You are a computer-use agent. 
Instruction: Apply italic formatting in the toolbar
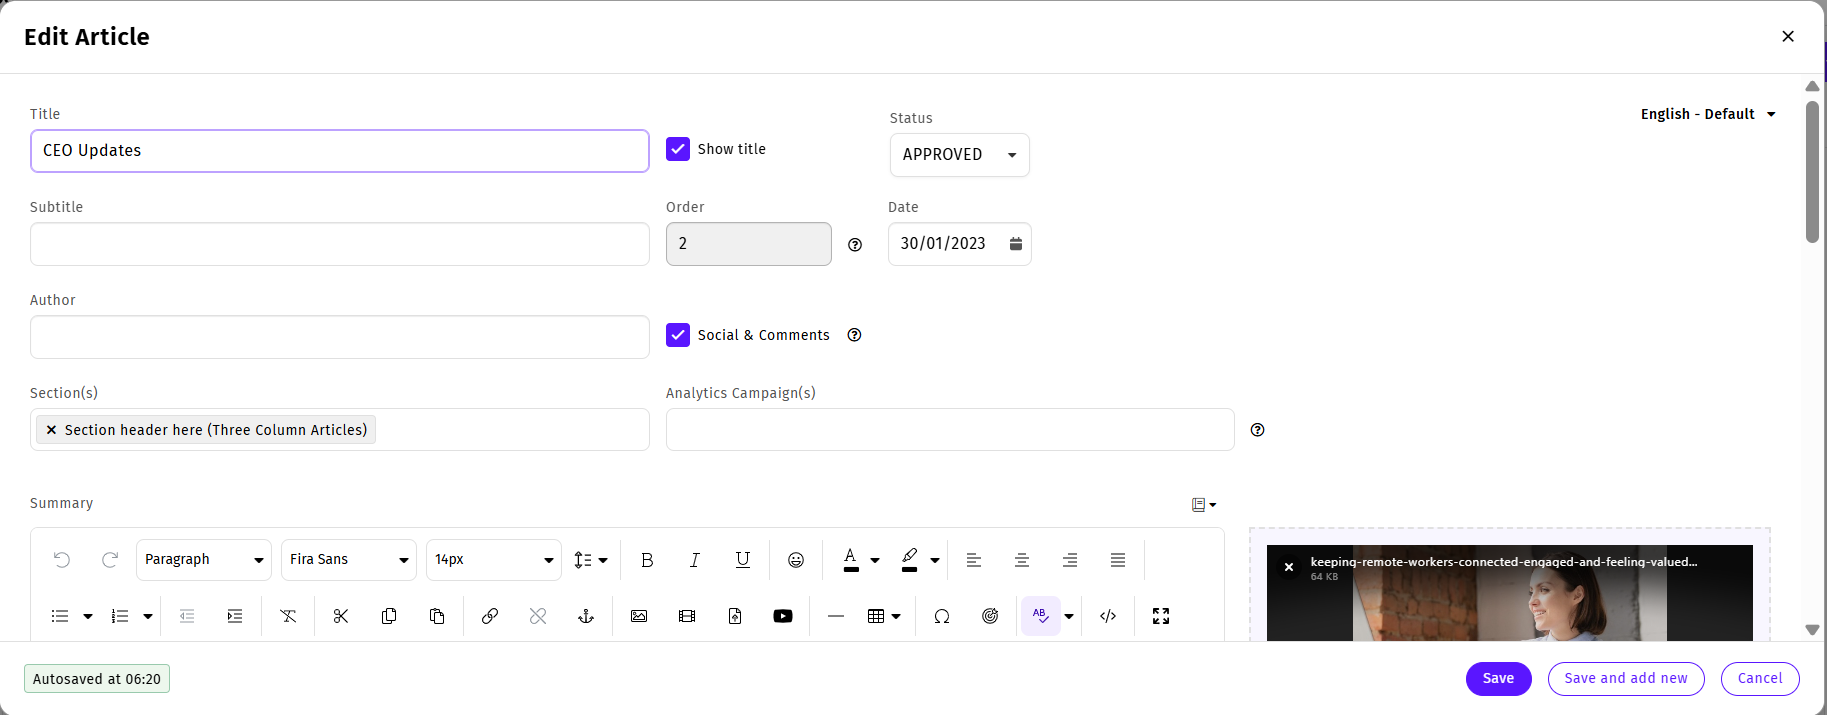click(695, 560)
